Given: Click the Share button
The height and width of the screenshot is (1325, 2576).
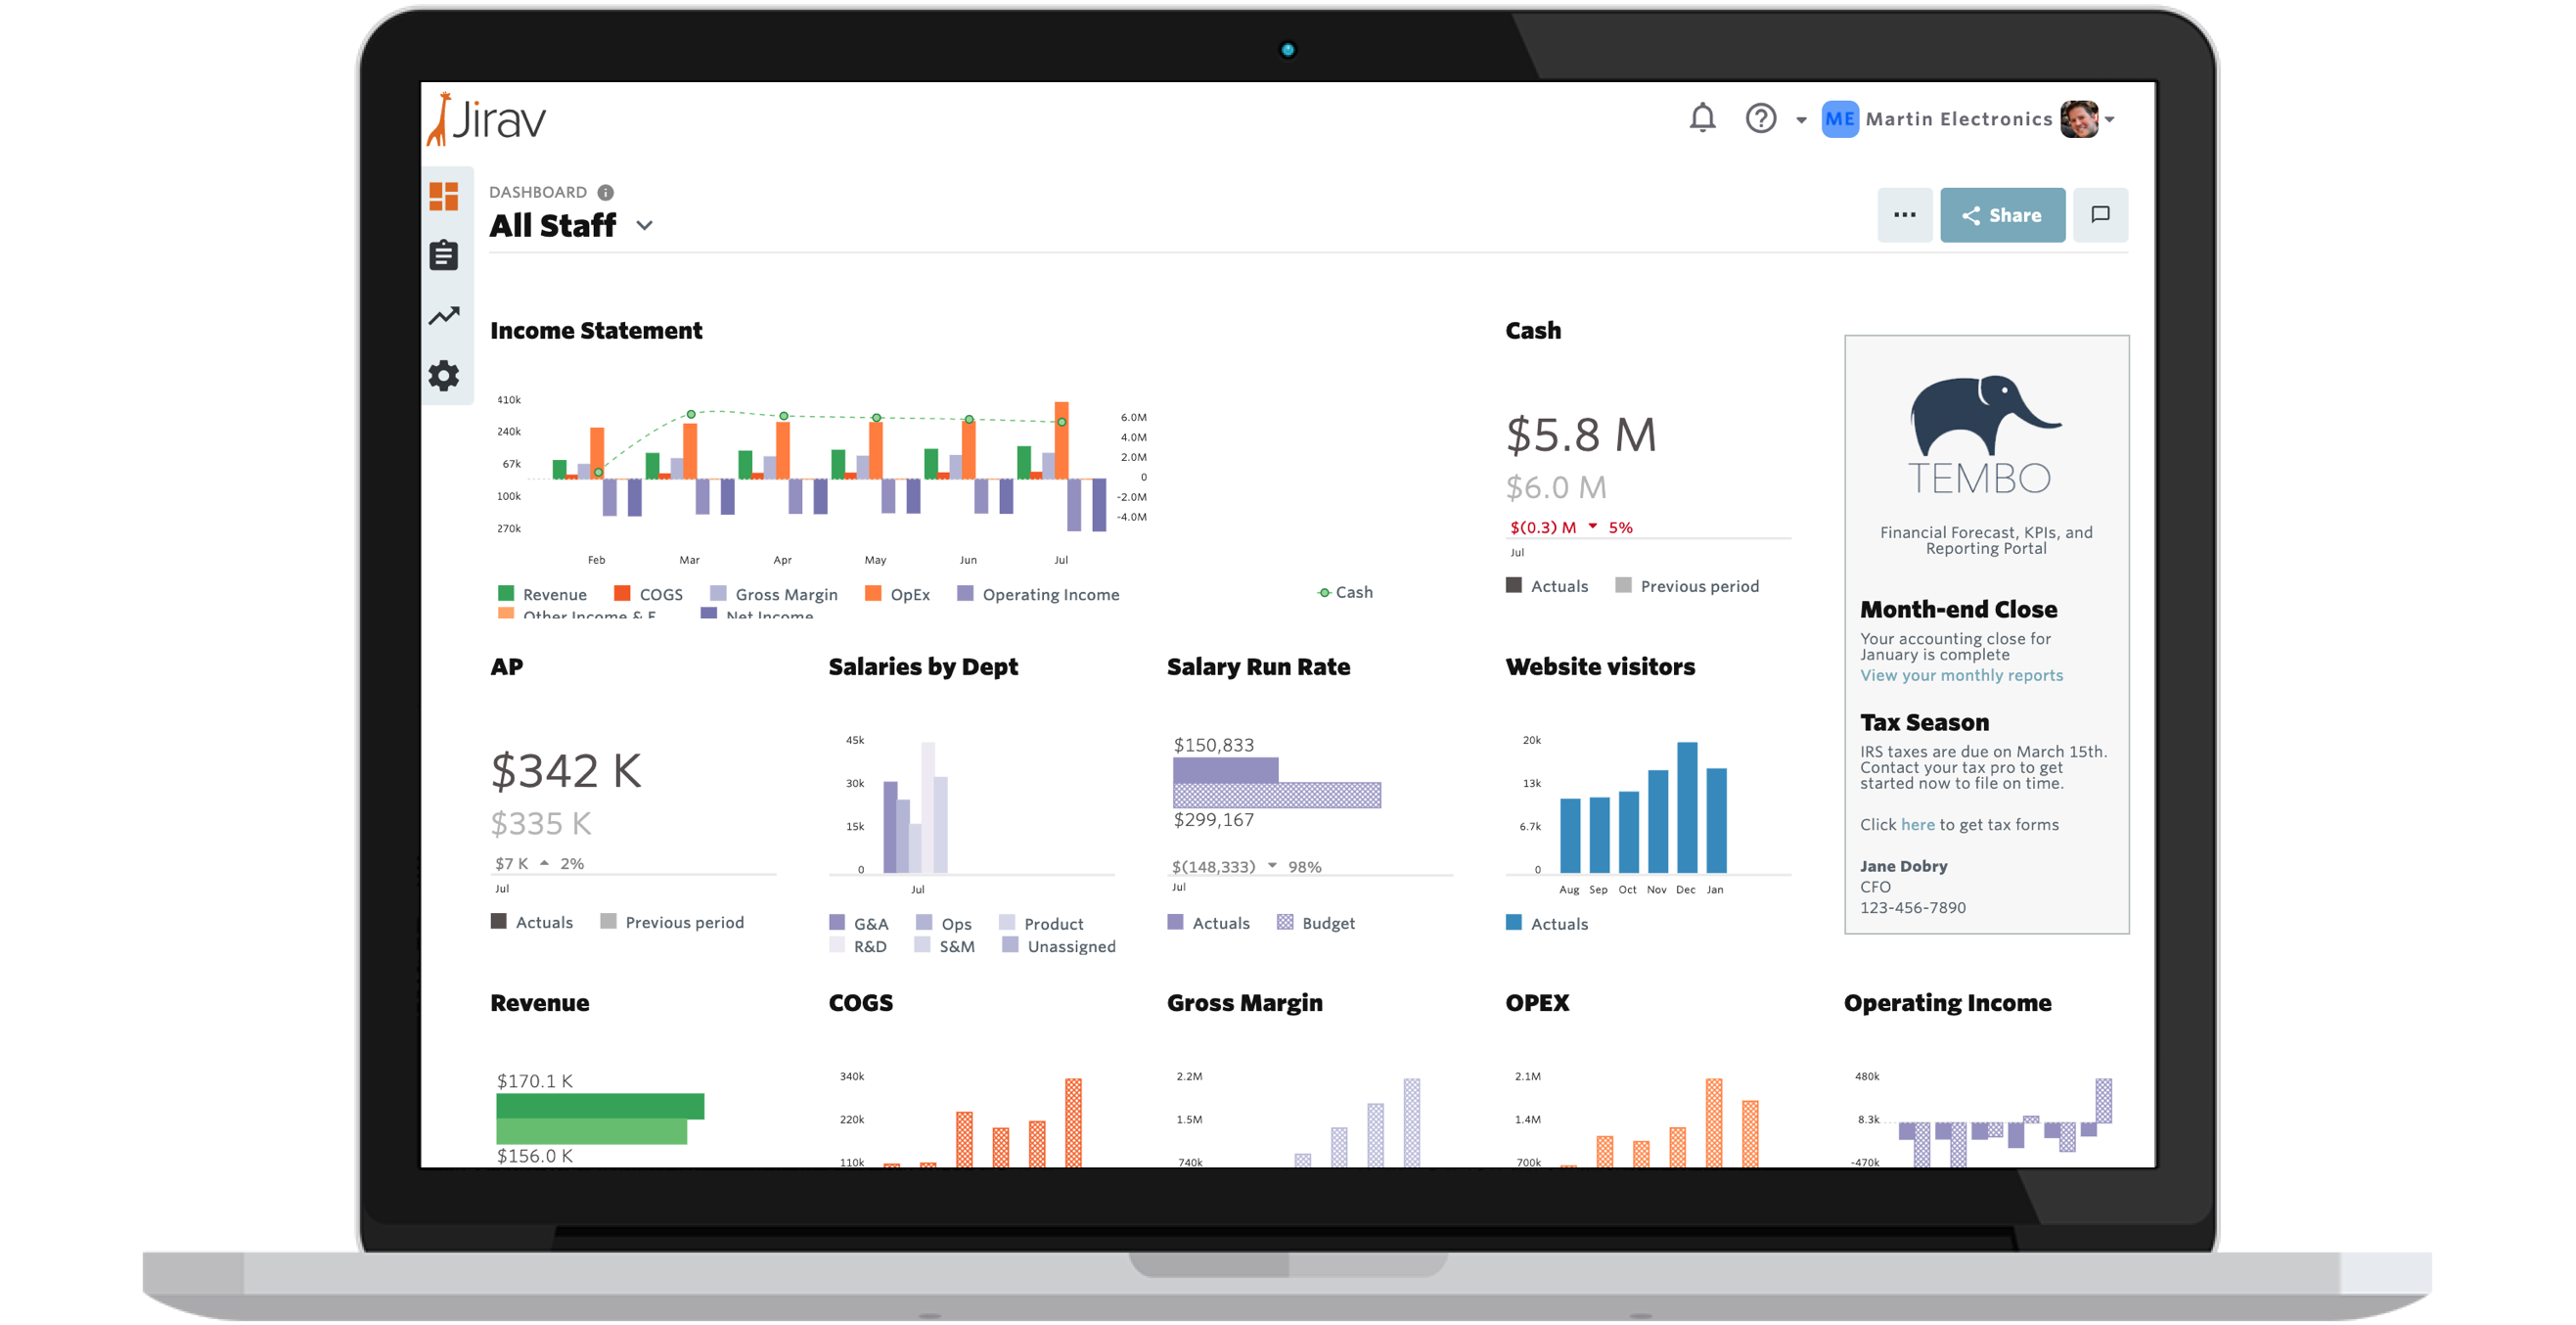Looking at the screenshot, I should click(2004, 213).
